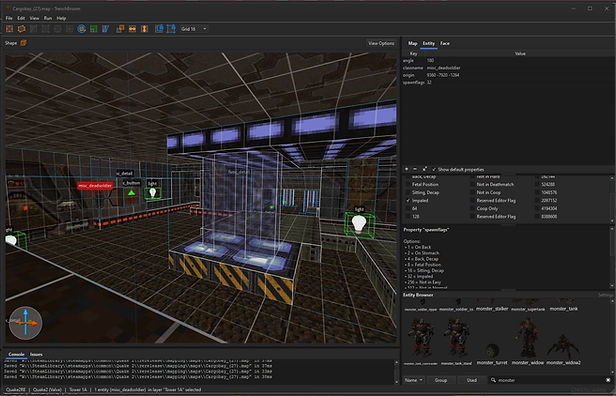This screenshot has height=396, width=616.
Task: Select the classname property row
Action: pyautogui.click(x=507, y=68)
